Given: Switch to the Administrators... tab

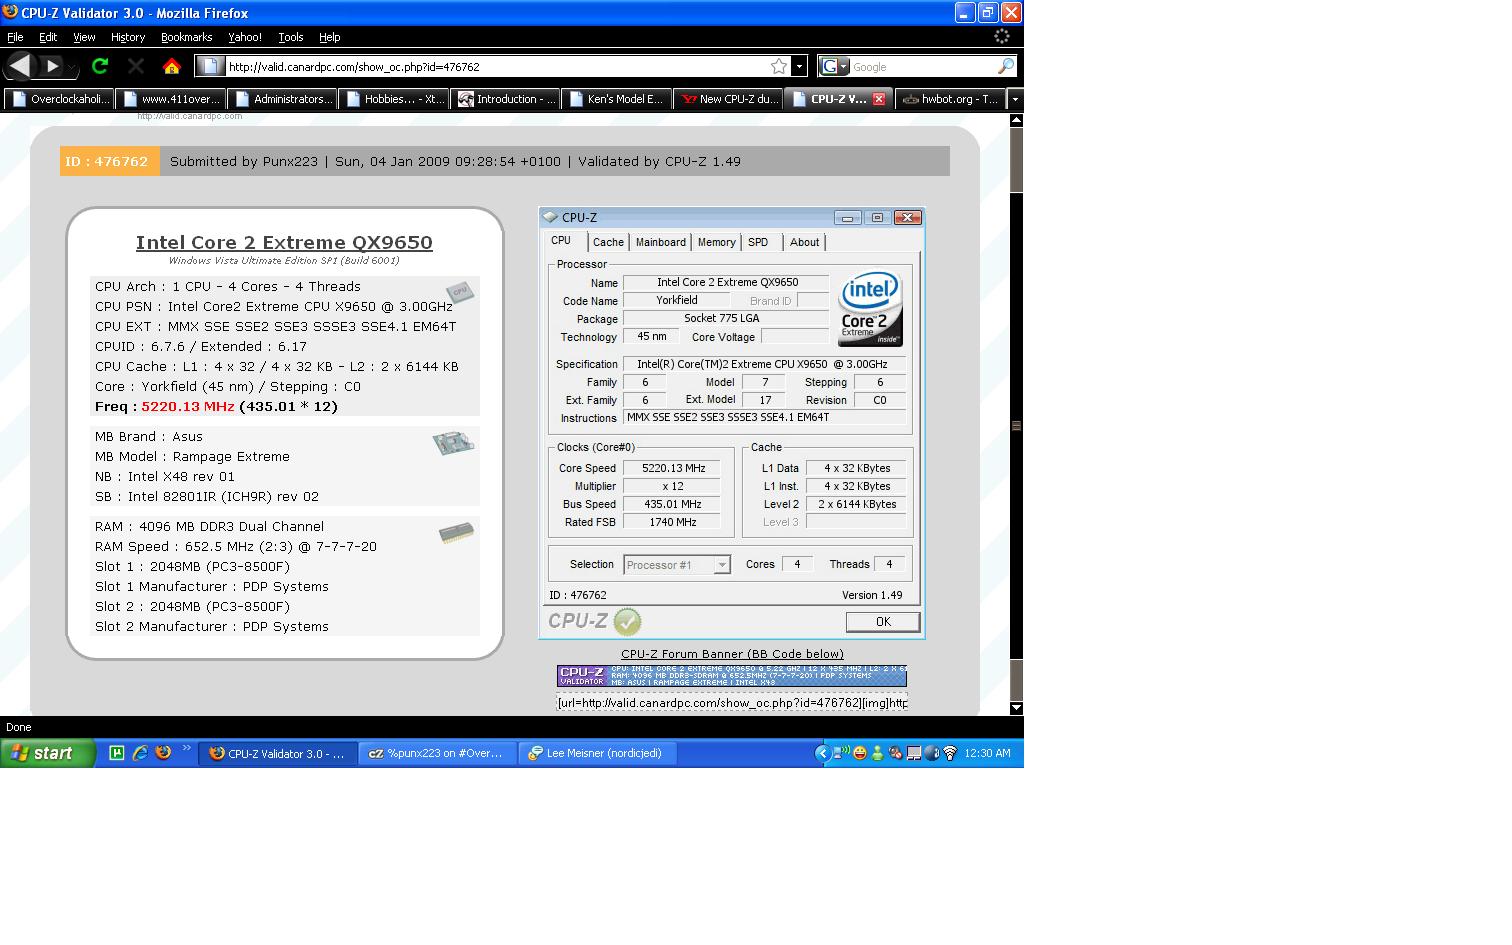Looking at the screenshot, I should click(283, 99).
